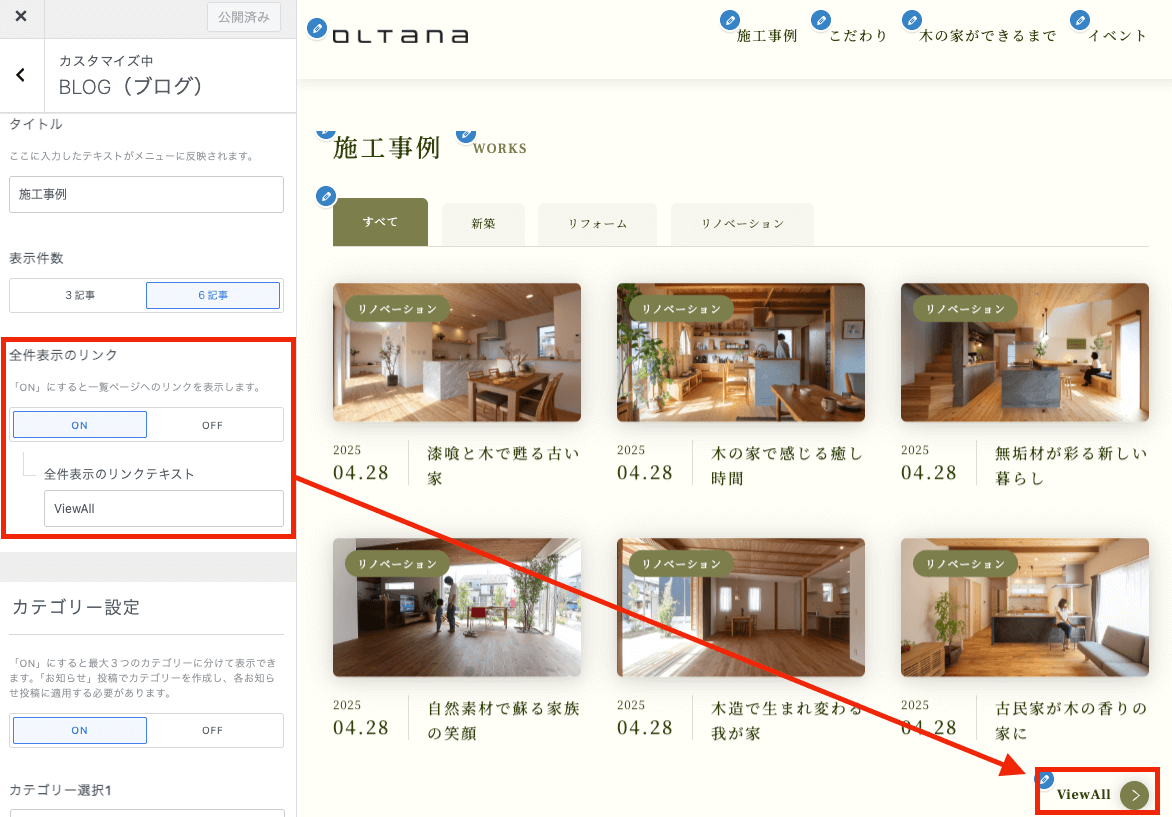
Task: Select the 新築 category tab
Action: pos(484,224)
